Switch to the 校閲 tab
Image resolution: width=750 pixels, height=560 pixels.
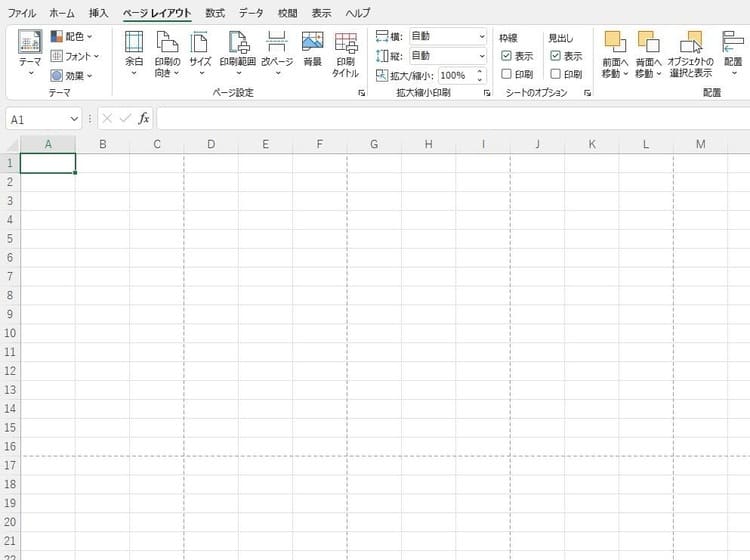tap(287, 13)
